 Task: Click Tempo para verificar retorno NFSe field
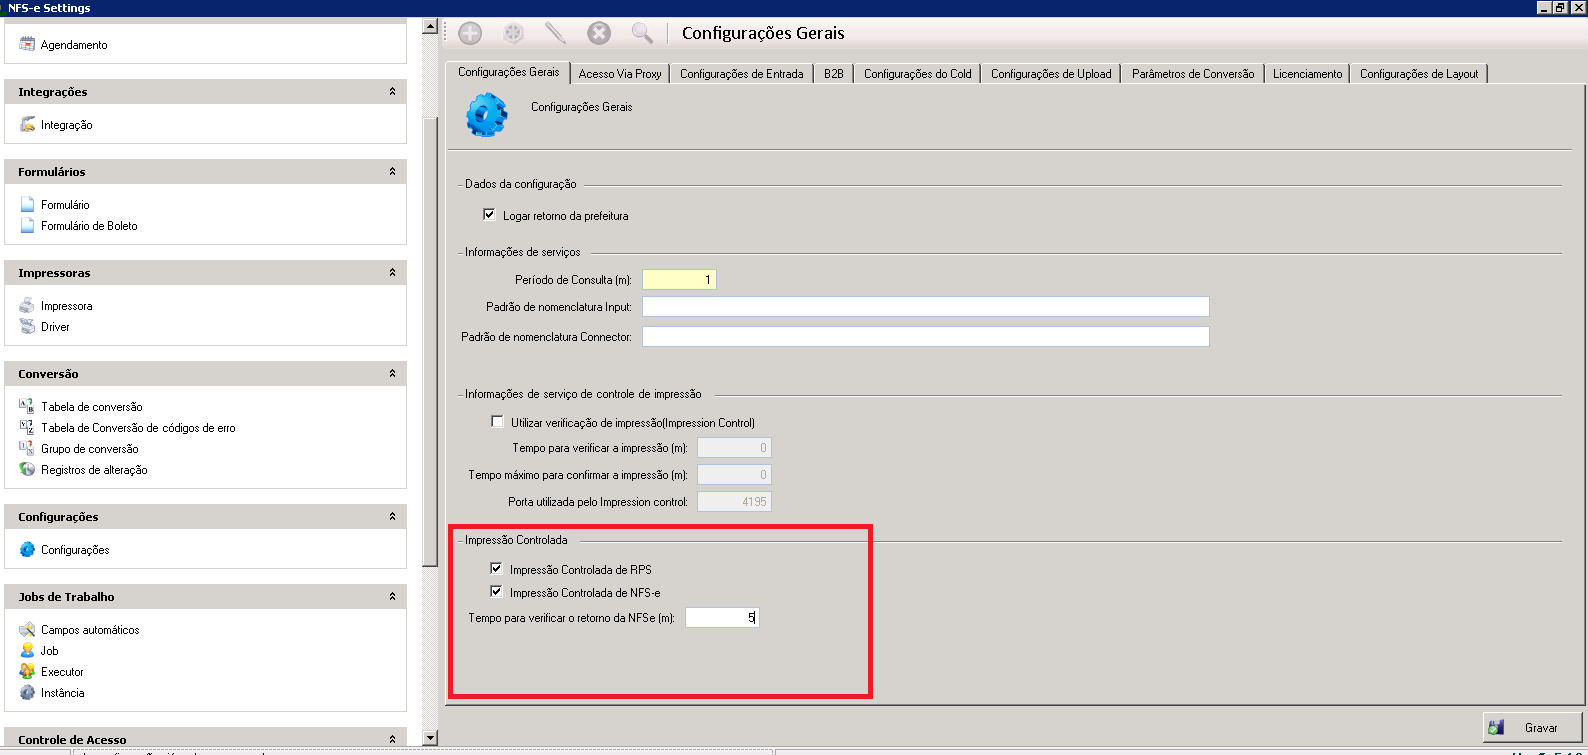[722, 617]
